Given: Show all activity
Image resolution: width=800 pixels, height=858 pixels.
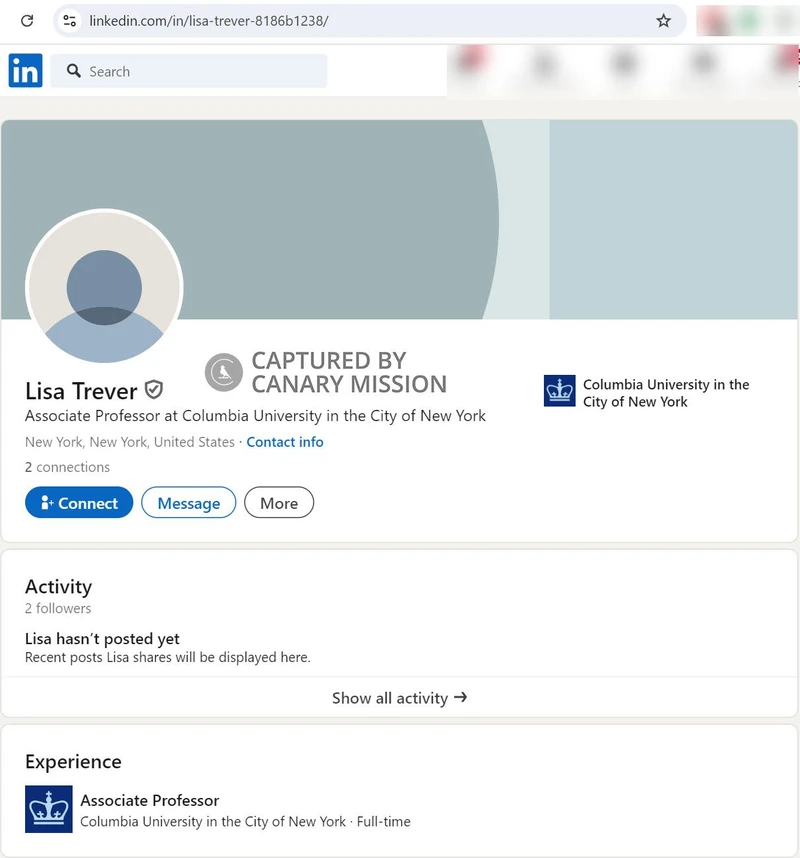Looking at the screenshot, I should [399, 698].
